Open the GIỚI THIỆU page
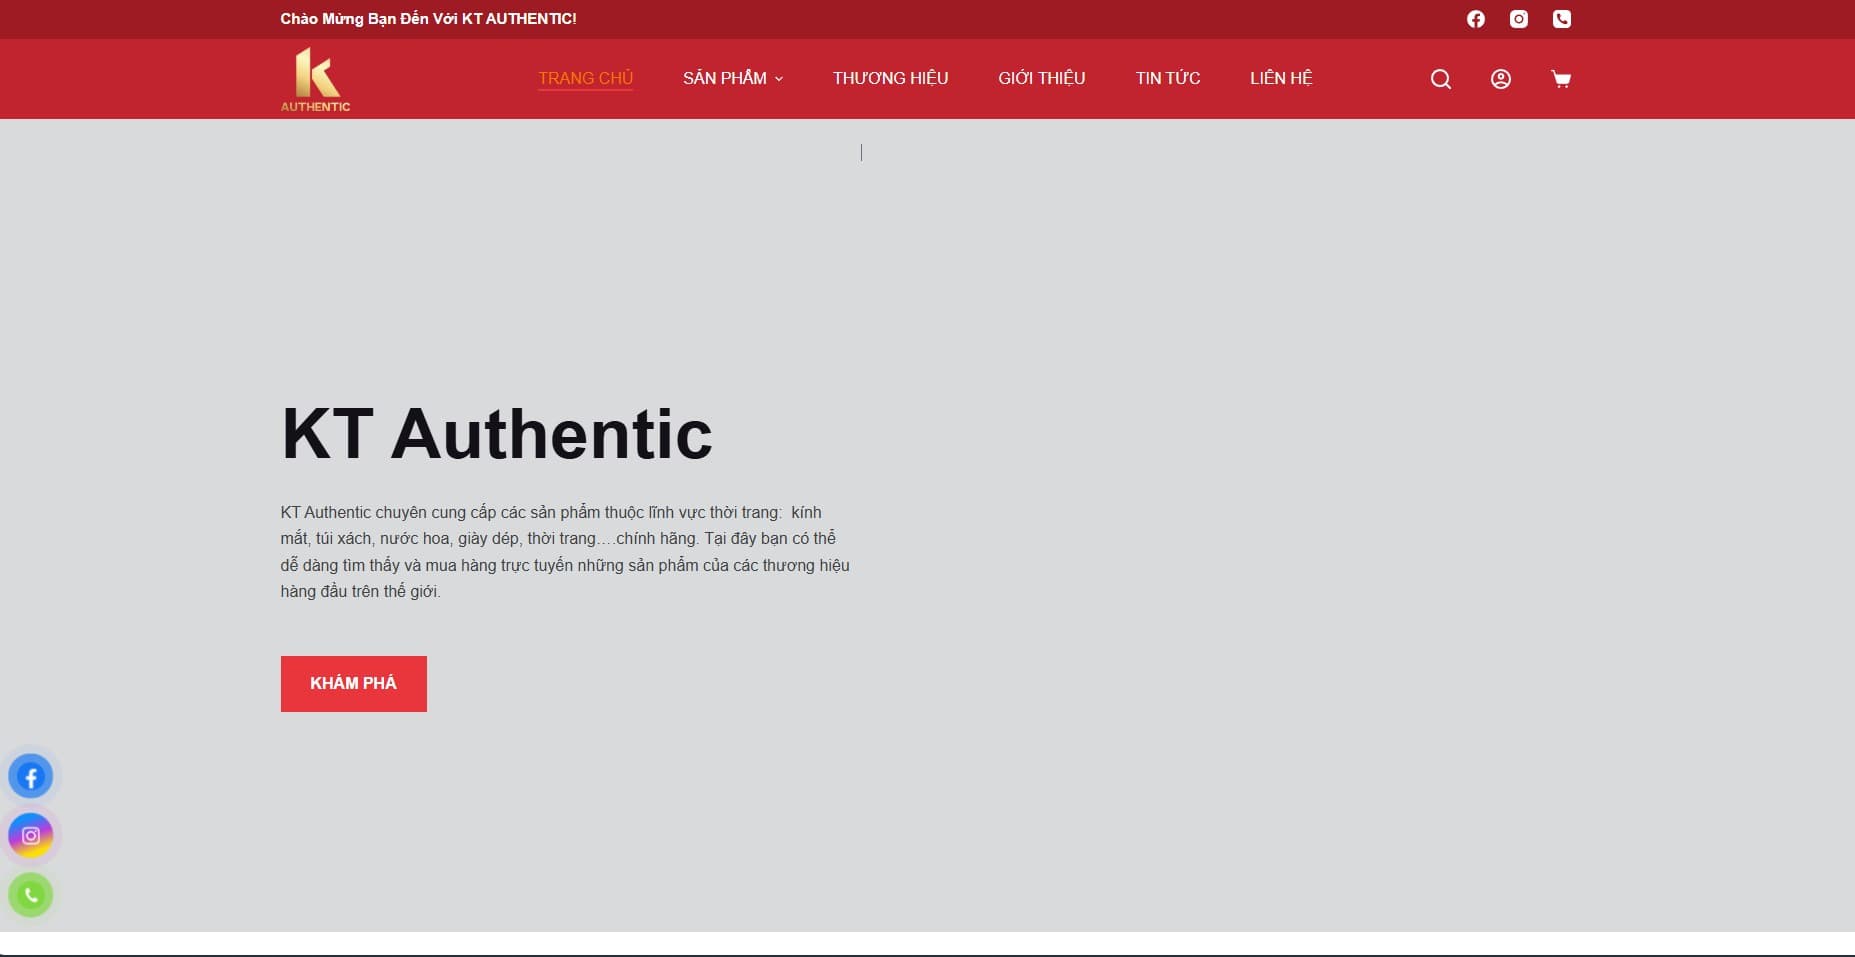Screen dimensions: 1855x957 (x=1042, y=78)
